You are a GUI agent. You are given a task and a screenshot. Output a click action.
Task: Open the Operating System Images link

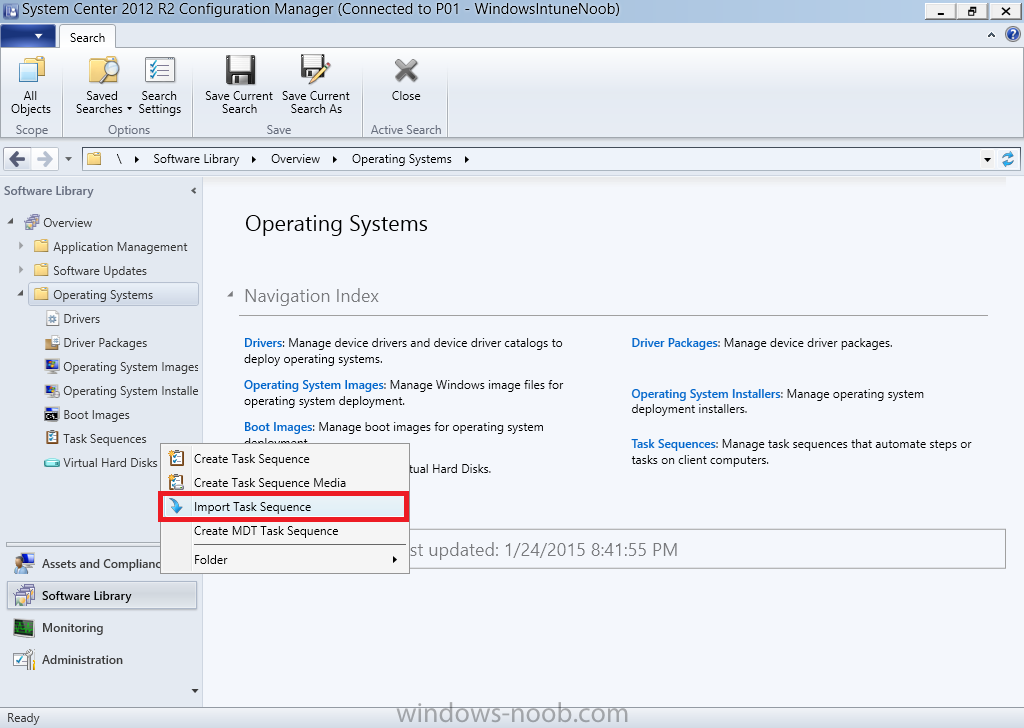tap(313, 385)
